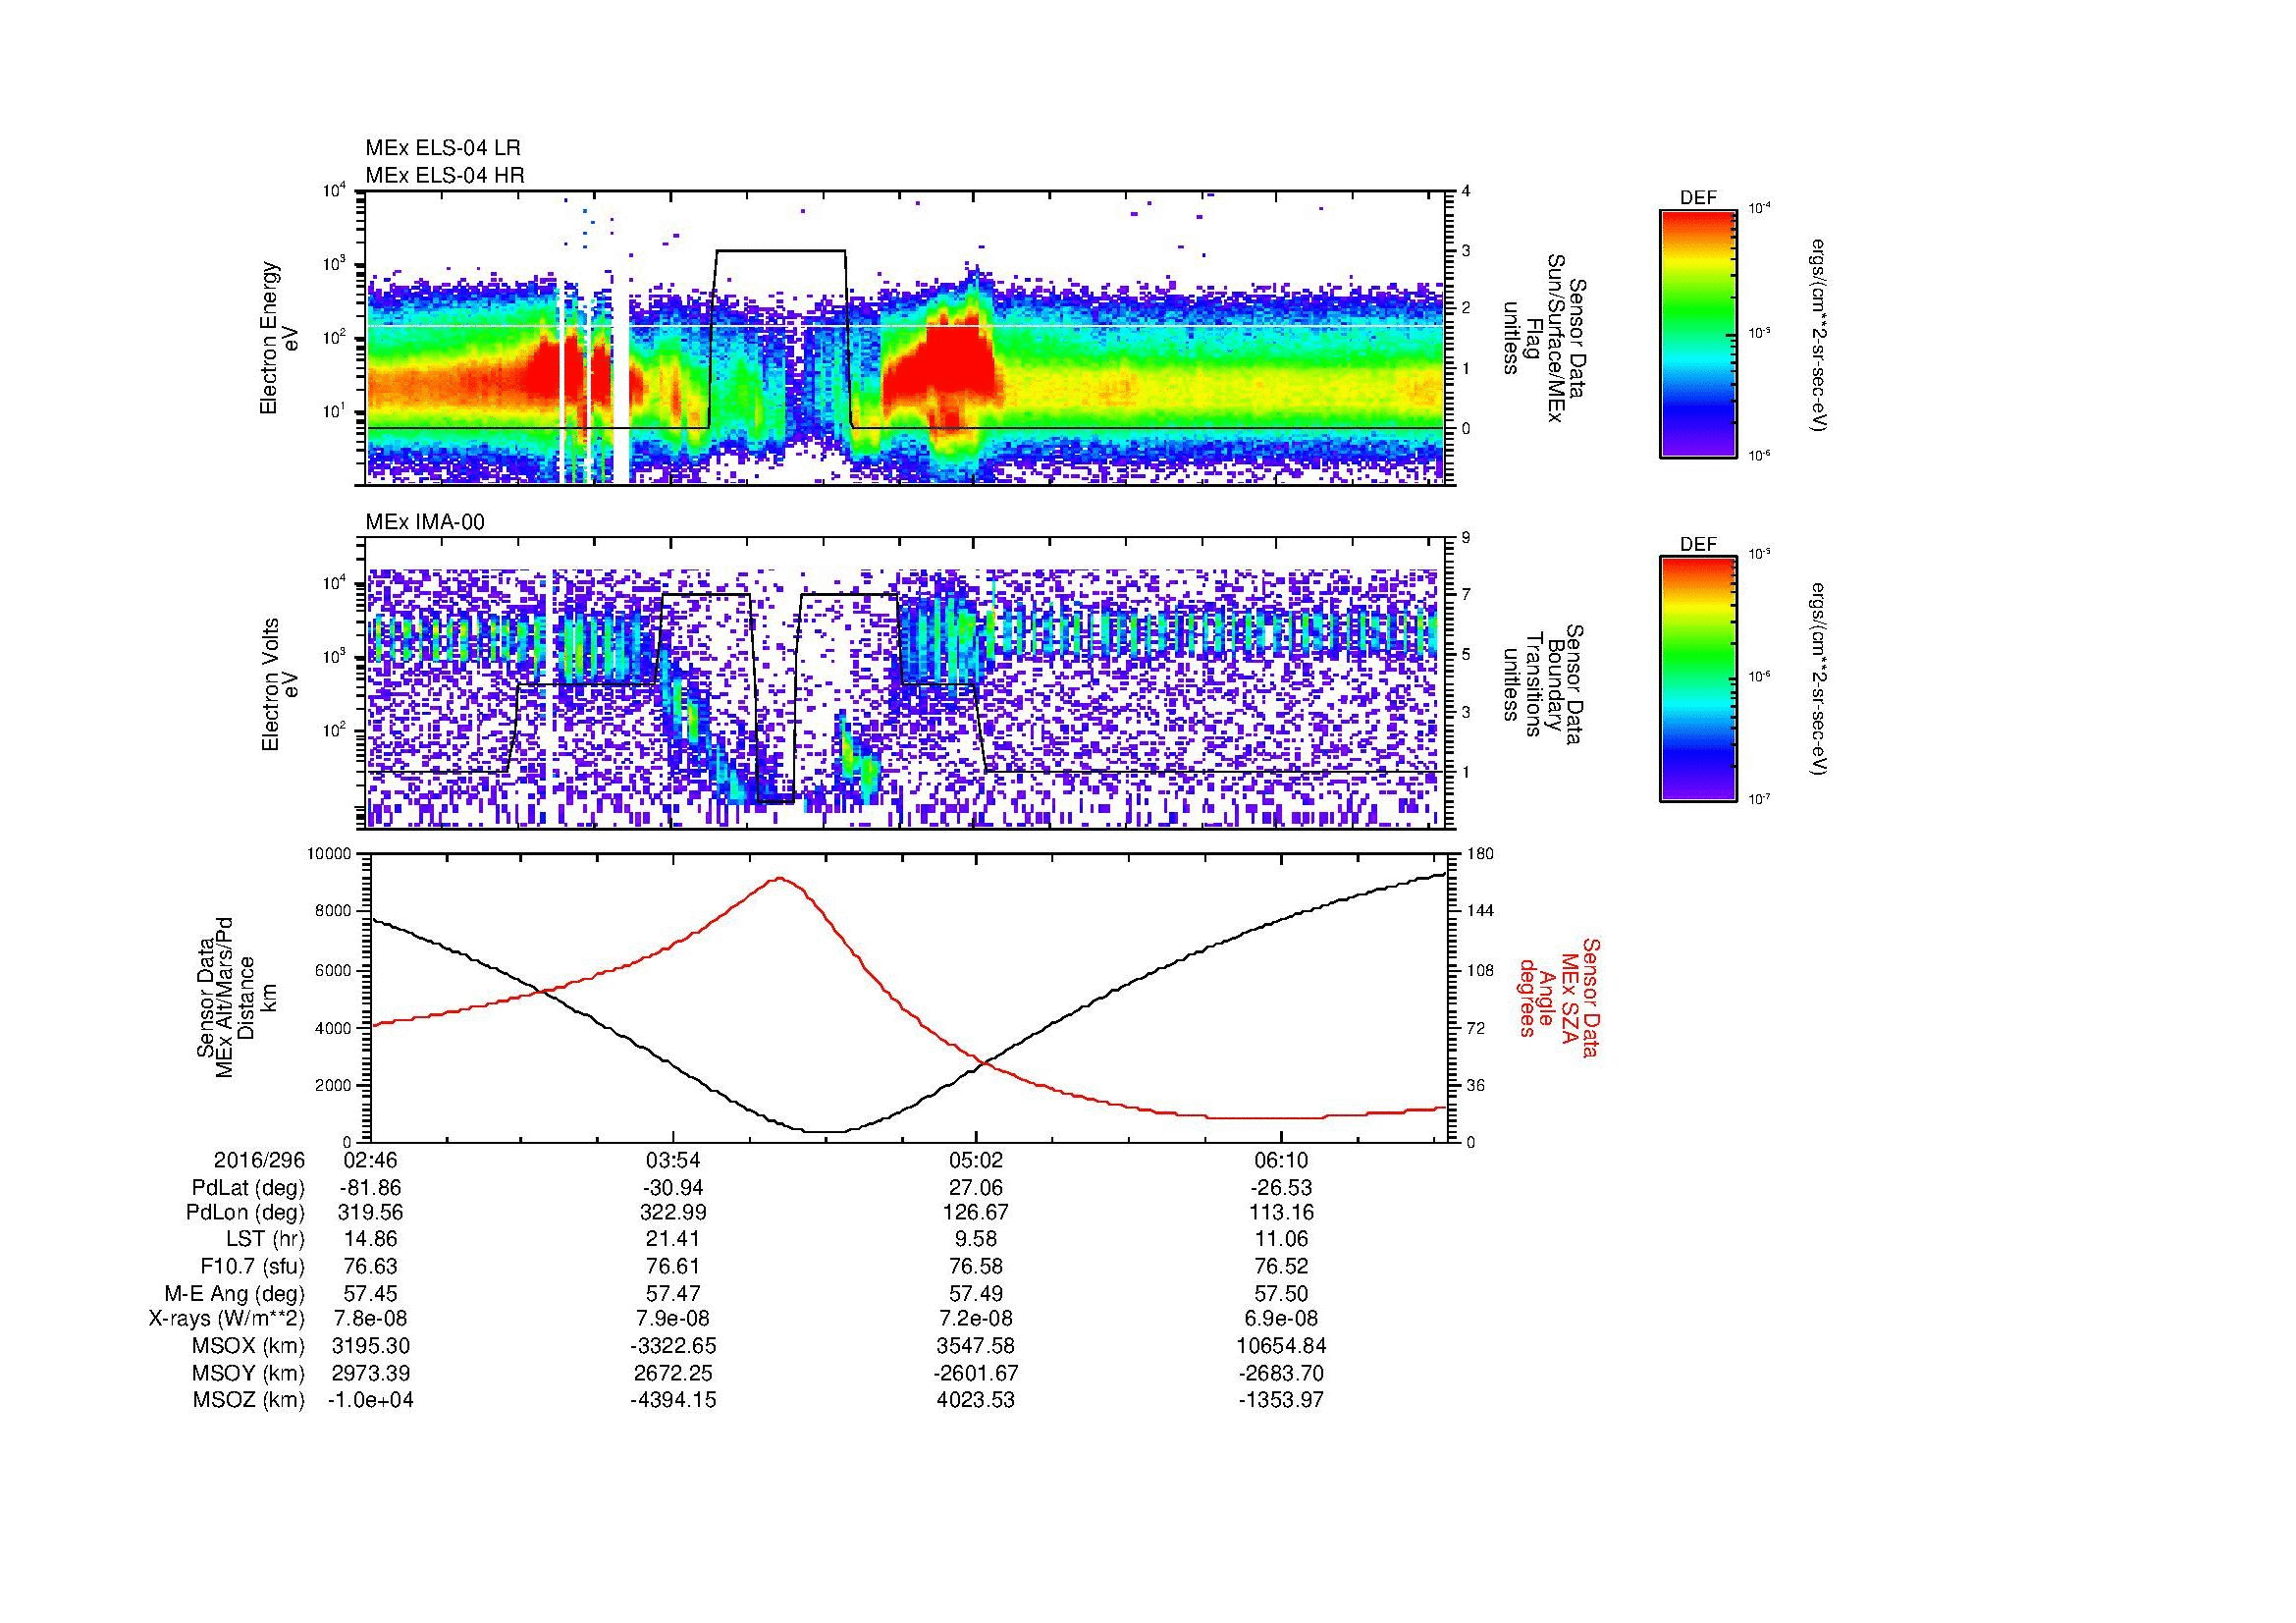The height and width of the screenshot is (1623, 2296).
Task: Click the LST value 21.41
Action: tap(673, 1240)
